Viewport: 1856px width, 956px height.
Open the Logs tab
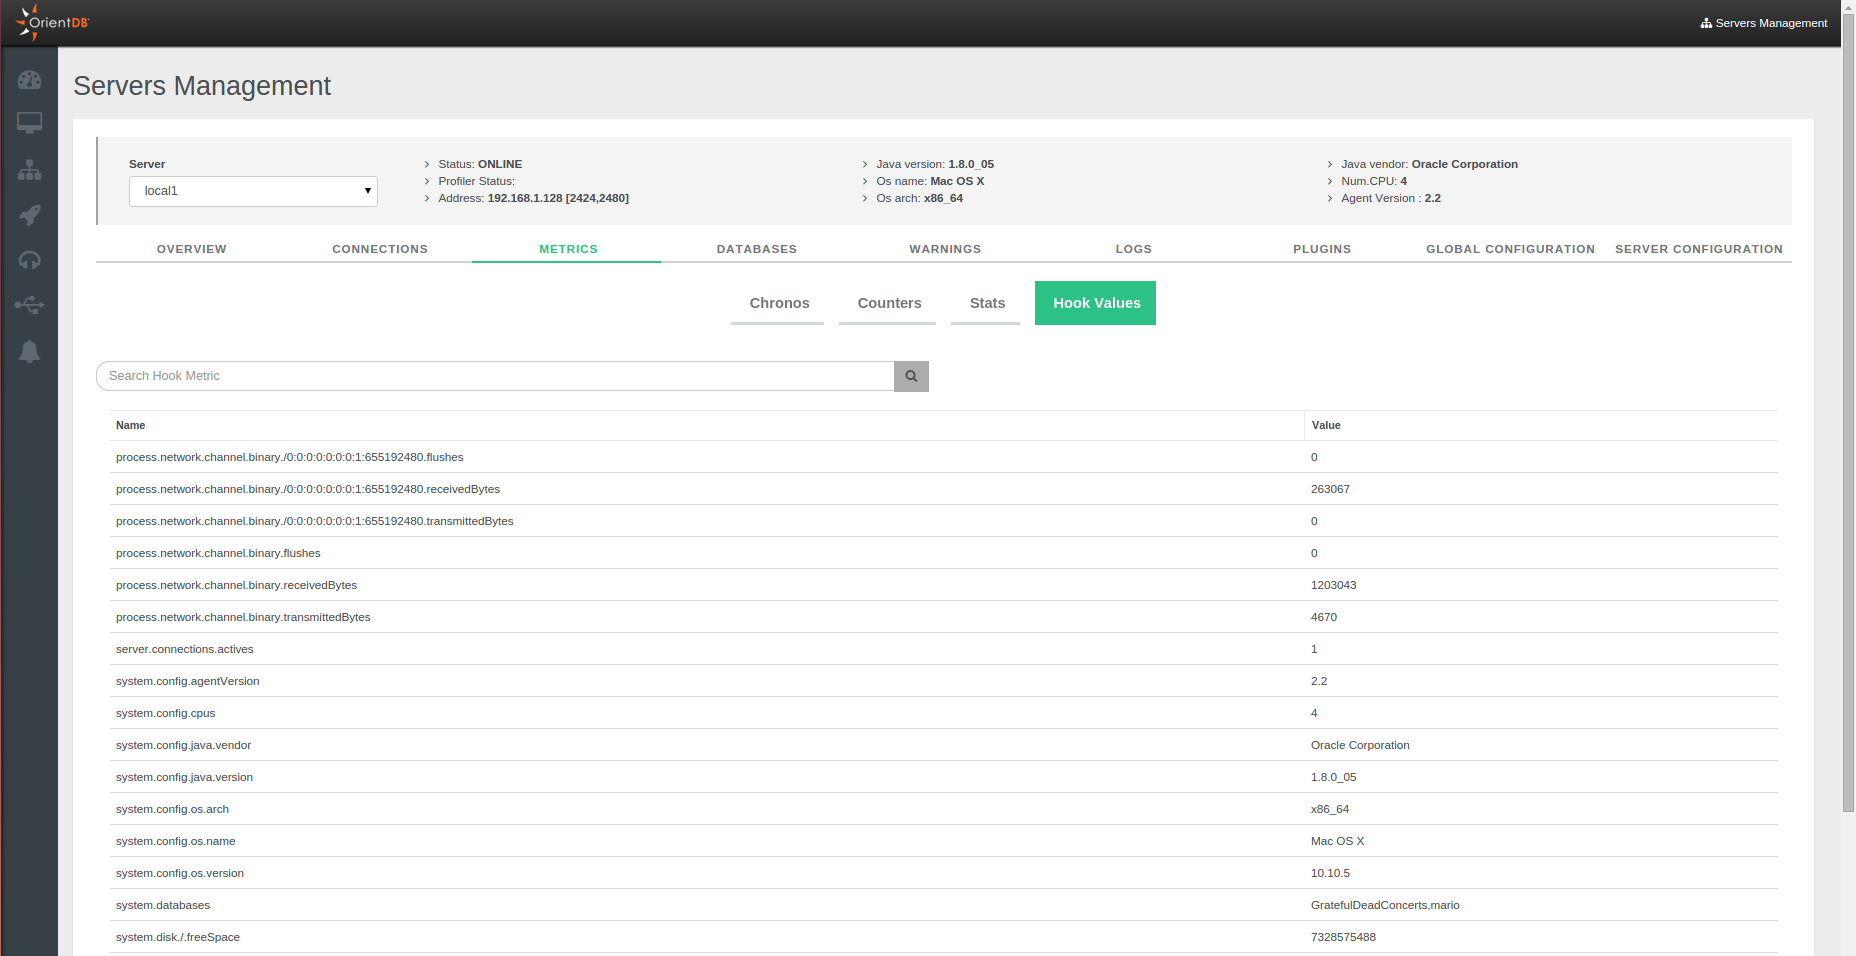coord(1134,249)
